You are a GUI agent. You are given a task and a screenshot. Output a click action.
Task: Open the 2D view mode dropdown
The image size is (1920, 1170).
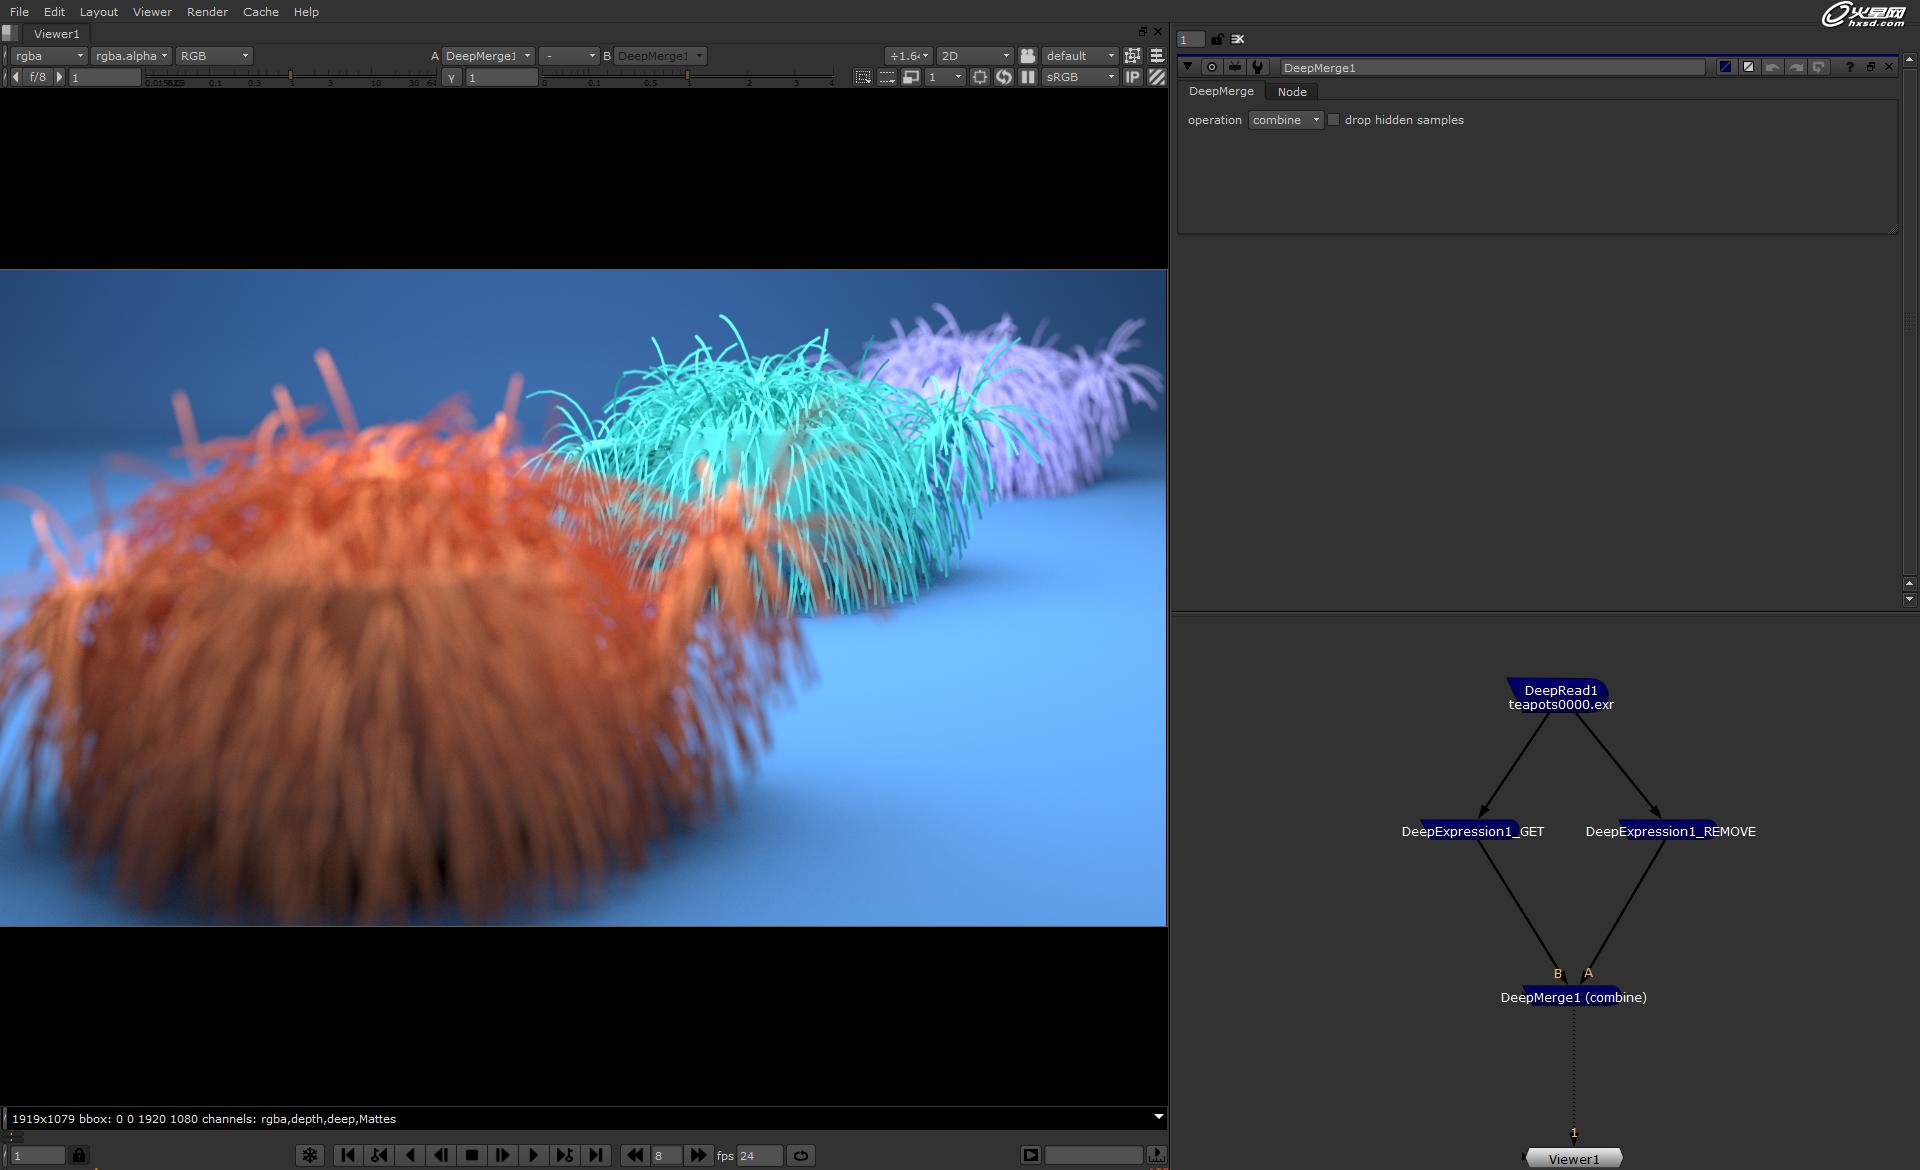point(975,56)
